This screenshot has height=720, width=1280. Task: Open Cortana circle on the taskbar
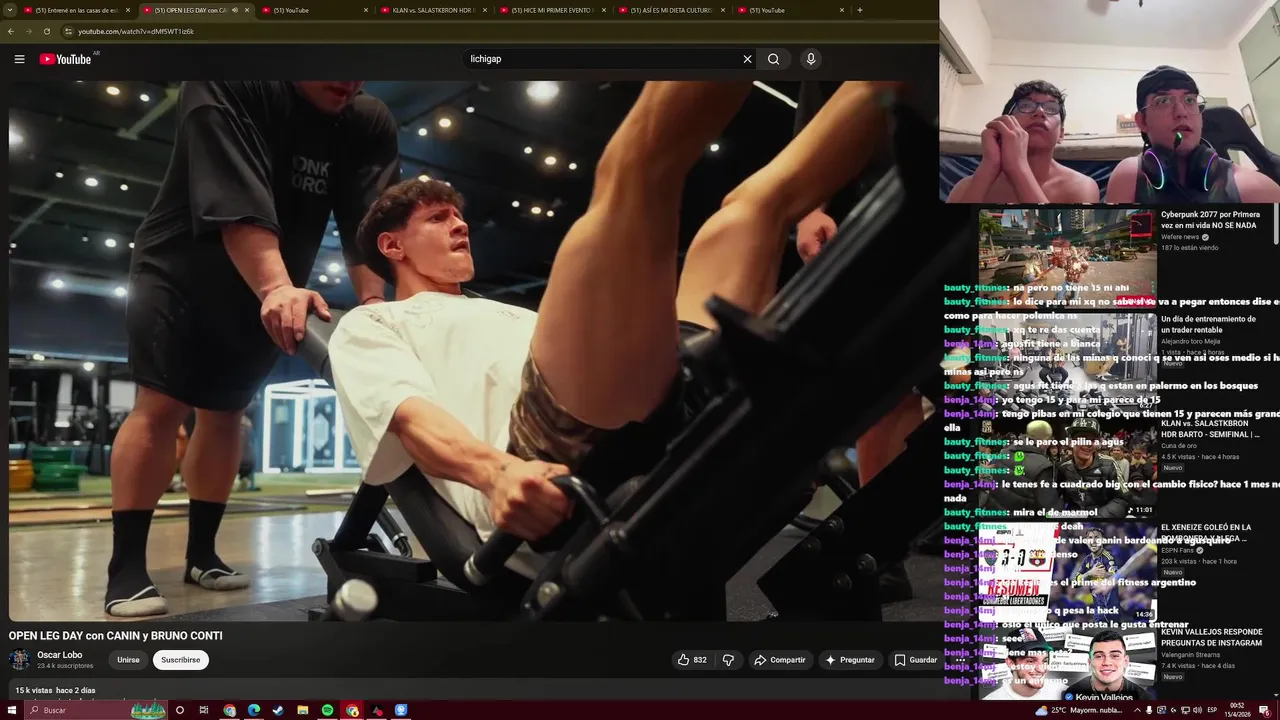point(180,710)
